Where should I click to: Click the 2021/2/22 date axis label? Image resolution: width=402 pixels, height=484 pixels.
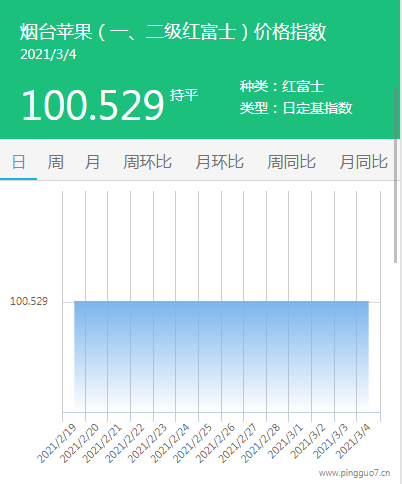(x=125, y=444)
